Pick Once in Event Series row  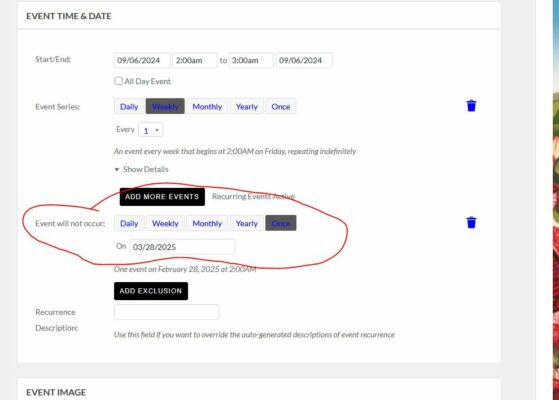click(x=281, y=107)
